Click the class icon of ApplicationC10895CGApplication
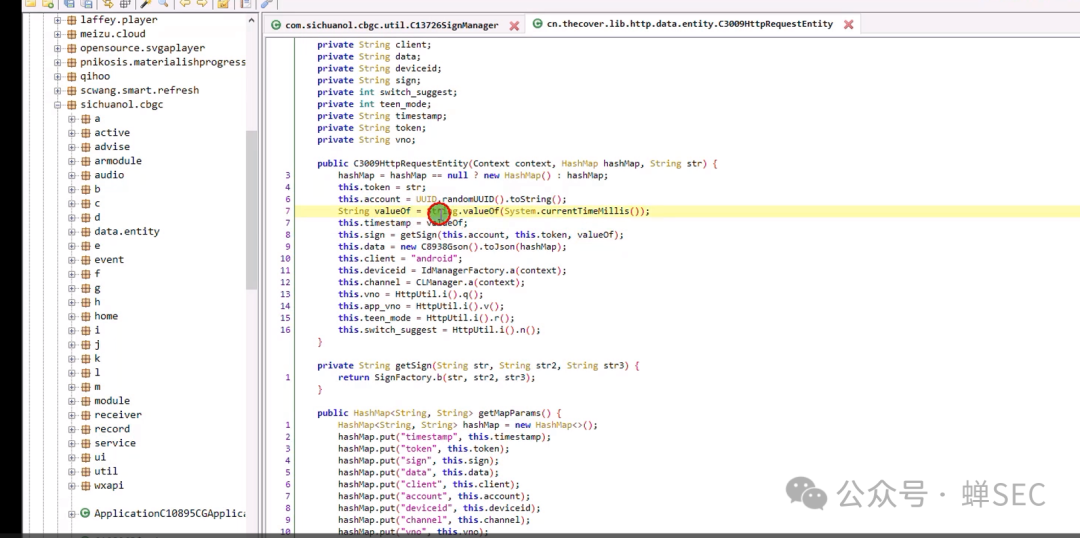 (85, 513)
